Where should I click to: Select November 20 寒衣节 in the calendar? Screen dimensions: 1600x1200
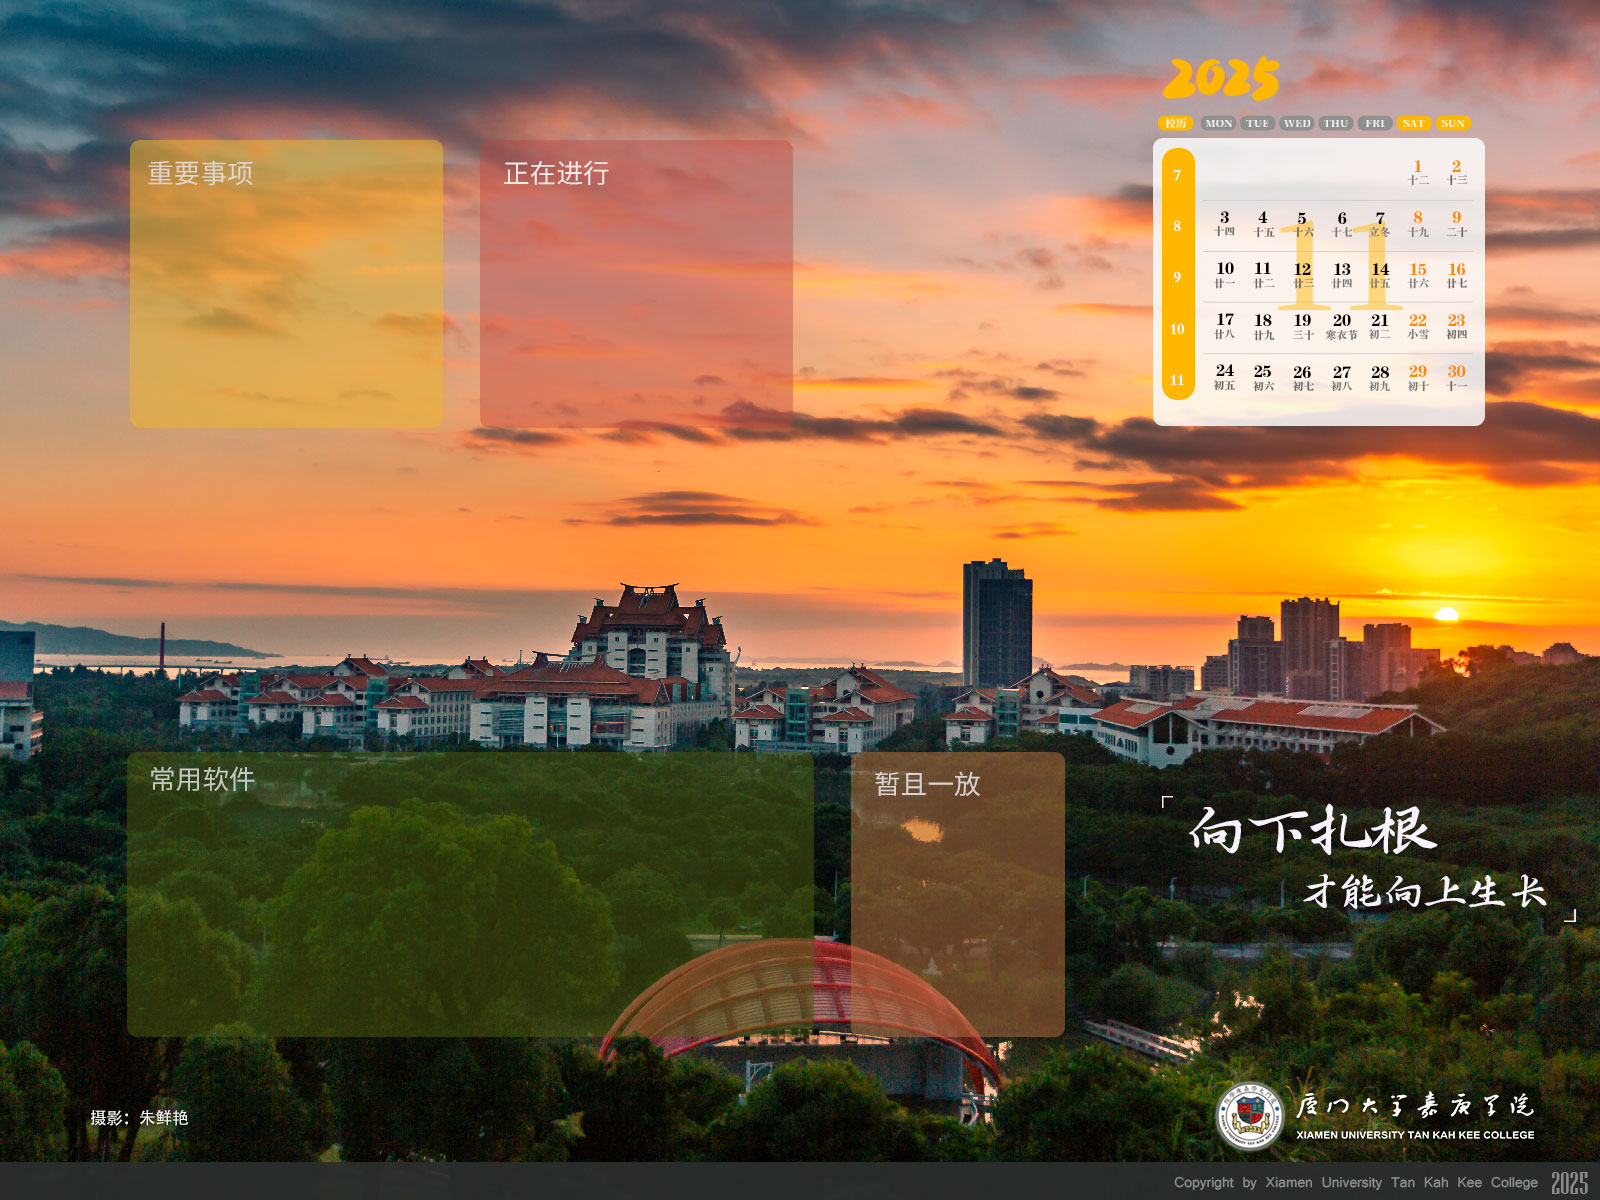1341,327
